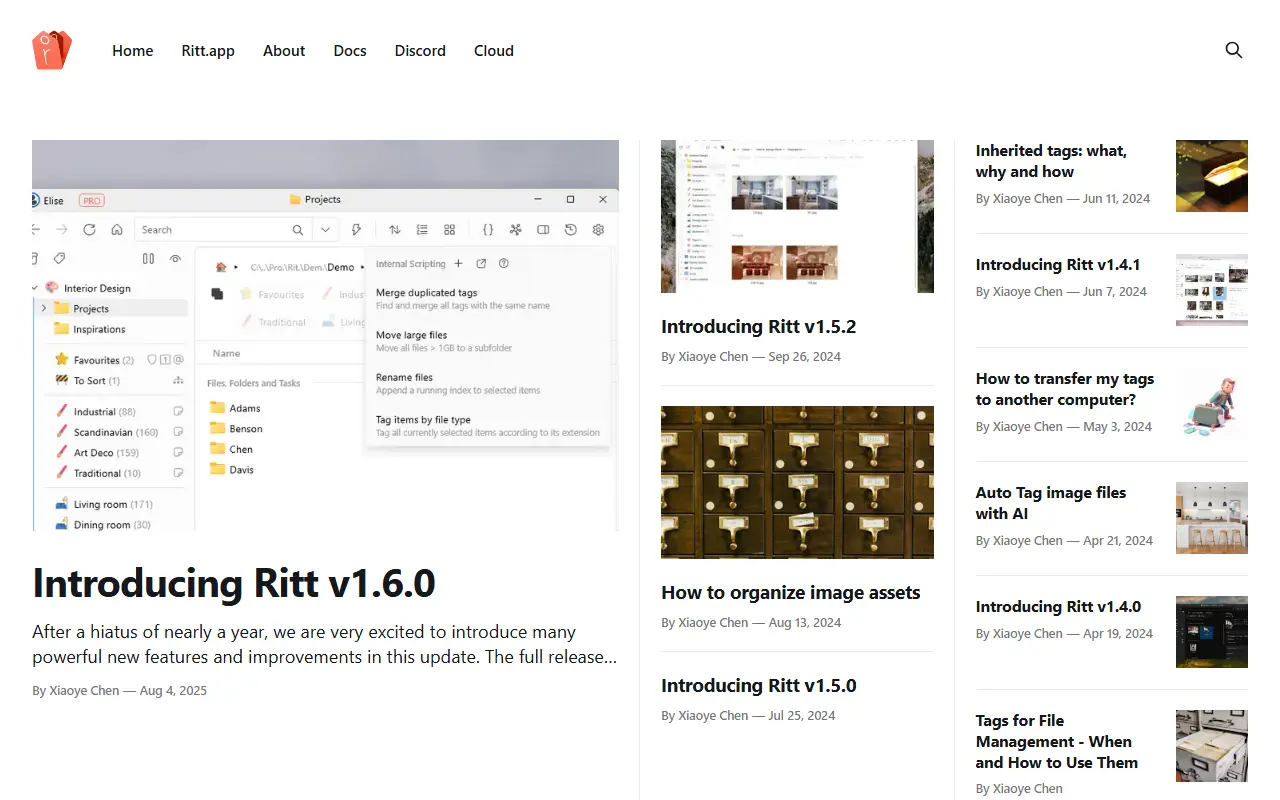Open the Discord nav link
The width and height of the screenshot is (1280, 800).
coord(420,51)
